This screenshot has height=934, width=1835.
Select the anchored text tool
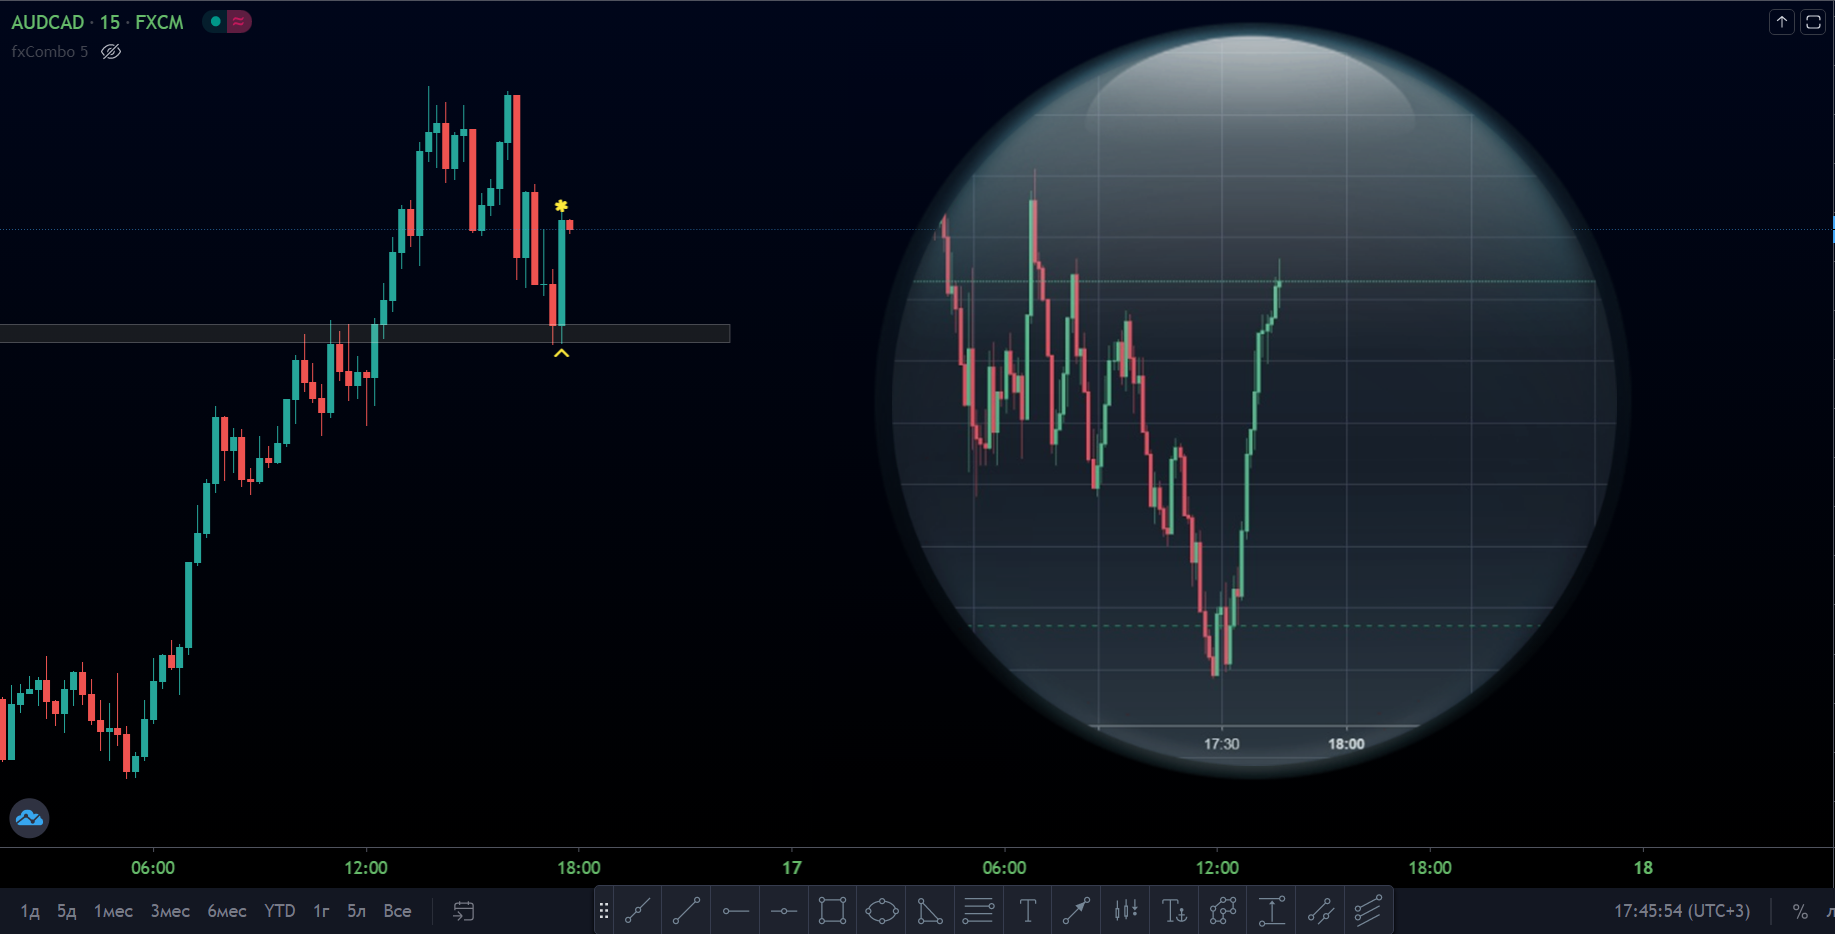click(1174, 911)
